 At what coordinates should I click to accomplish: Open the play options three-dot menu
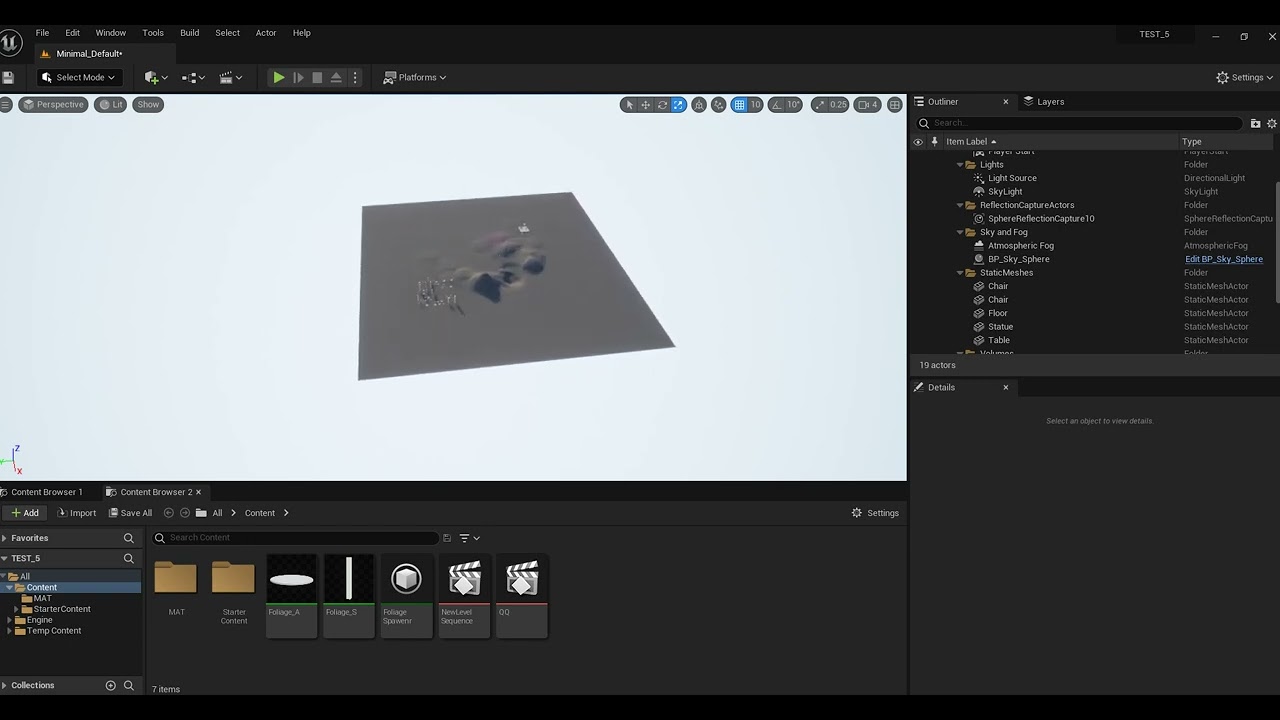354,77
